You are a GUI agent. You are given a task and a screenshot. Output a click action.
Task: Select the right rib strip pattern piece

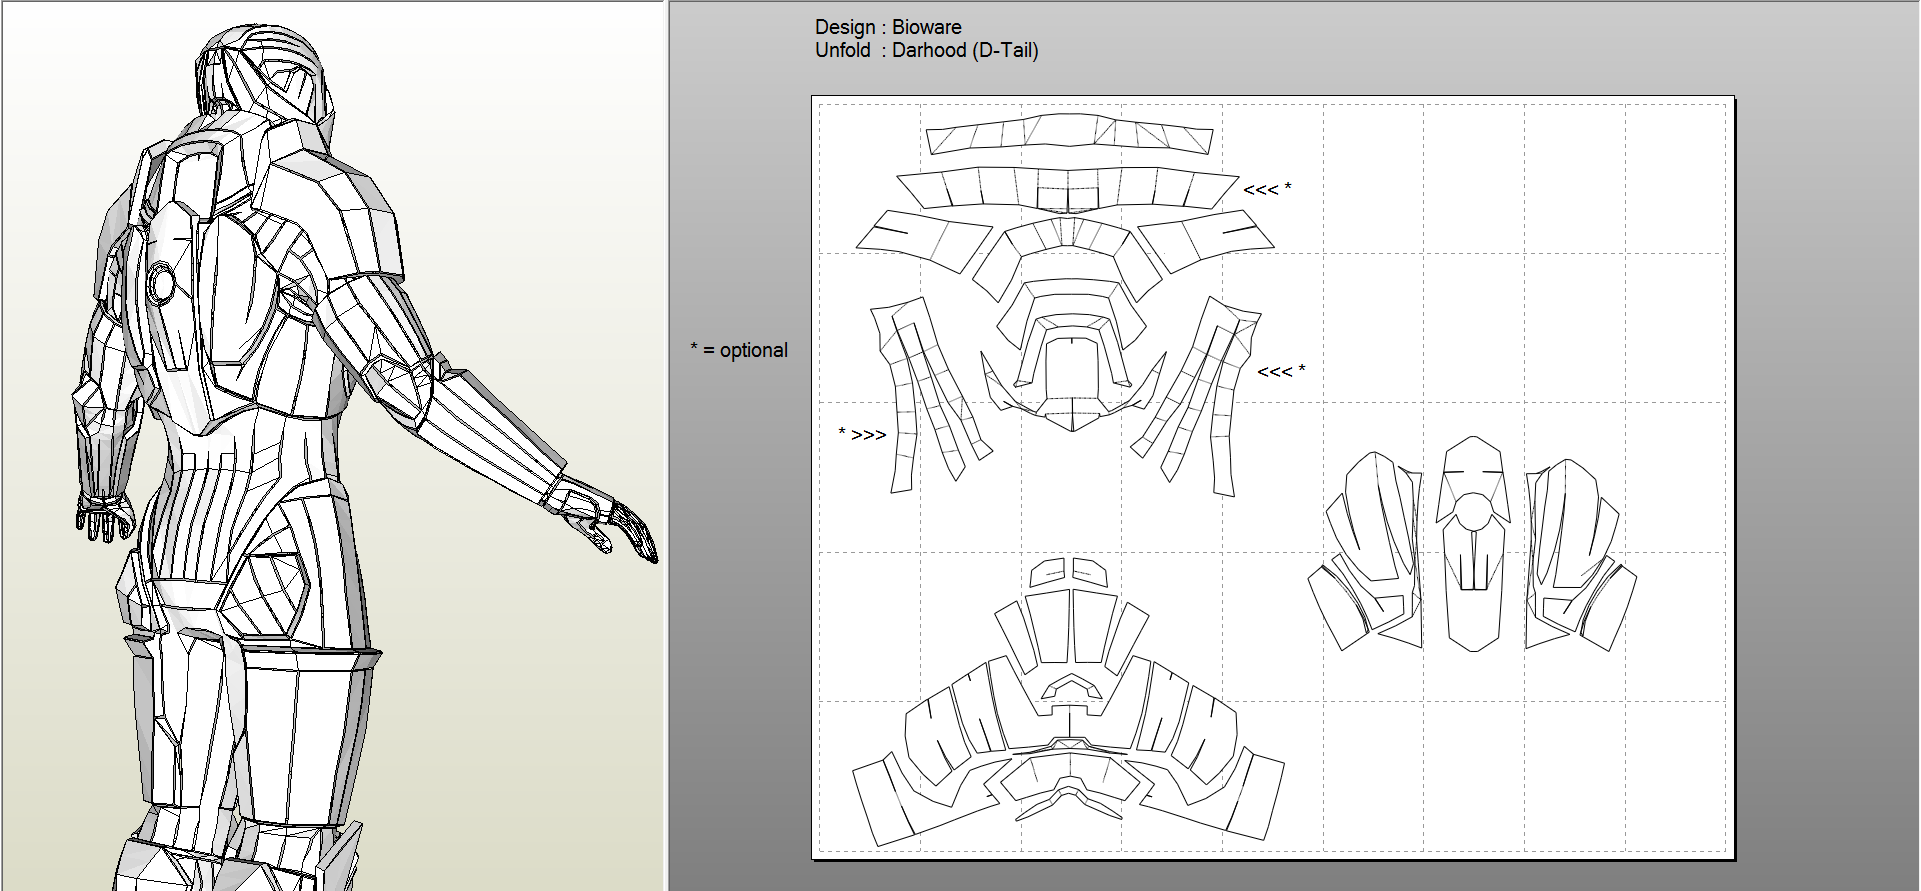tap(1196, 395)
